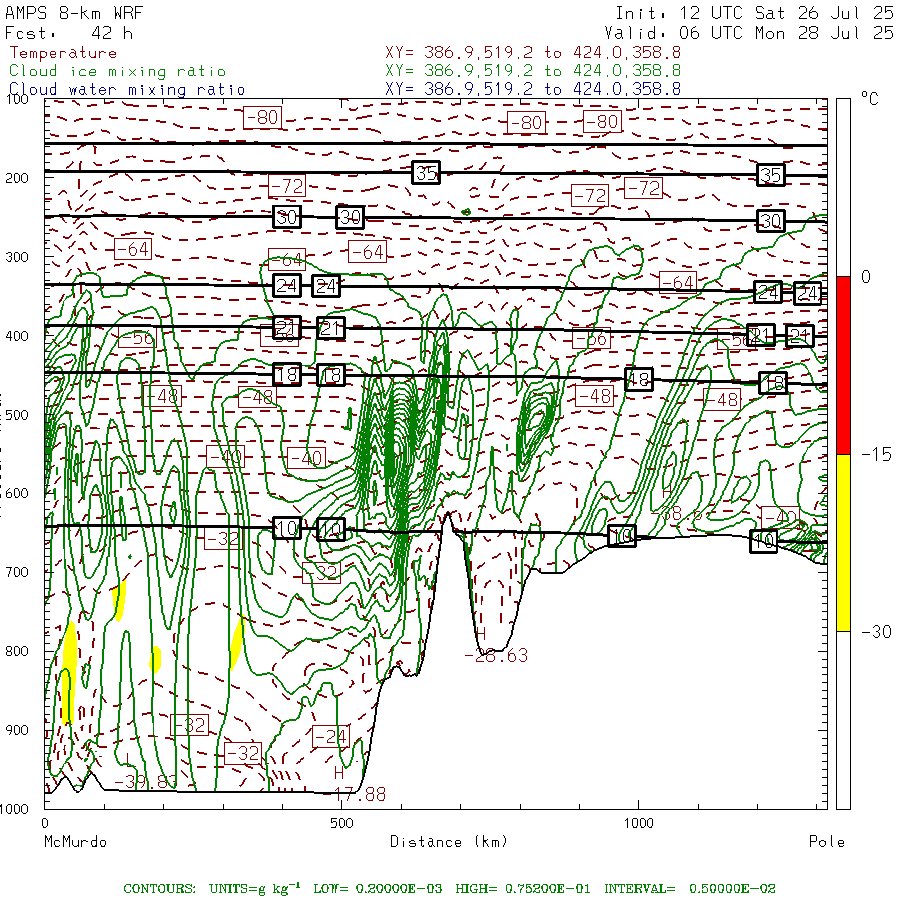Image resolution: width=900 pixels, height=900 pixels.
Task: Click the "900" pressure axis tick label
Action: pos(17,730)
